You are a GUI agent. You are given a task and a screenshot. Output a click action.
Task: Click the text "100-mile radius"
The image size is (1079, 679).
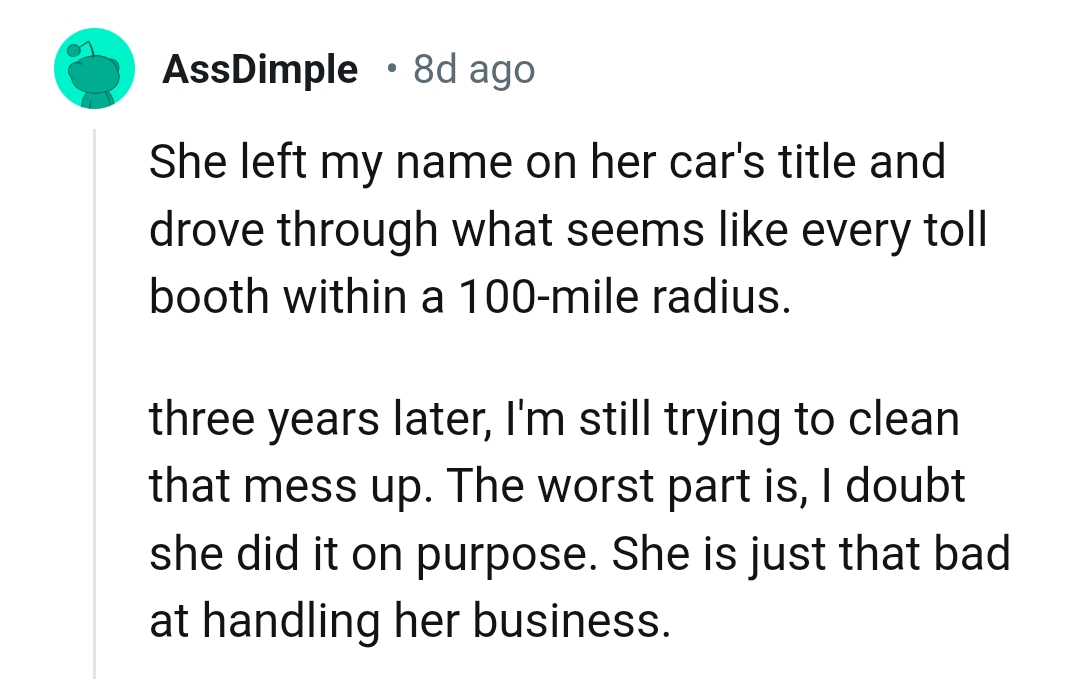click(x=622, y=297)
